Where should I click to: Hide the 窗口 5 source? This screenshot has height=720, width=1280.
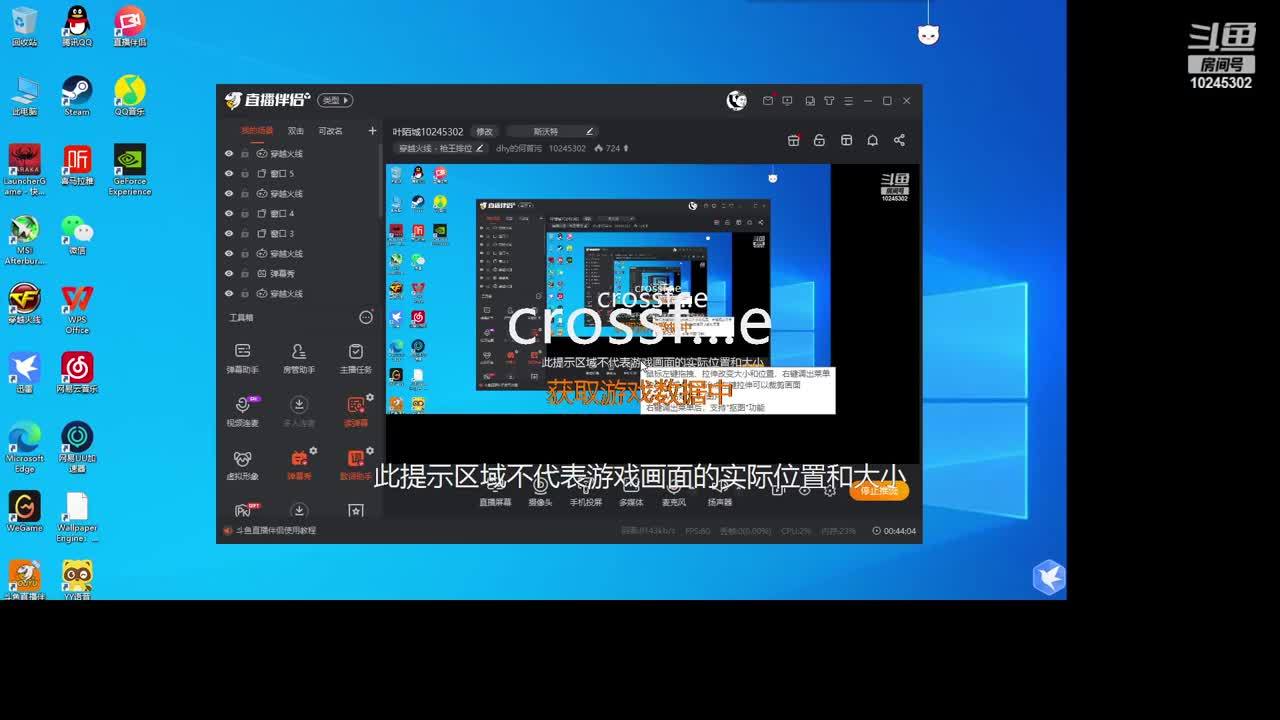pyautogui.click(x=229, y=174)
